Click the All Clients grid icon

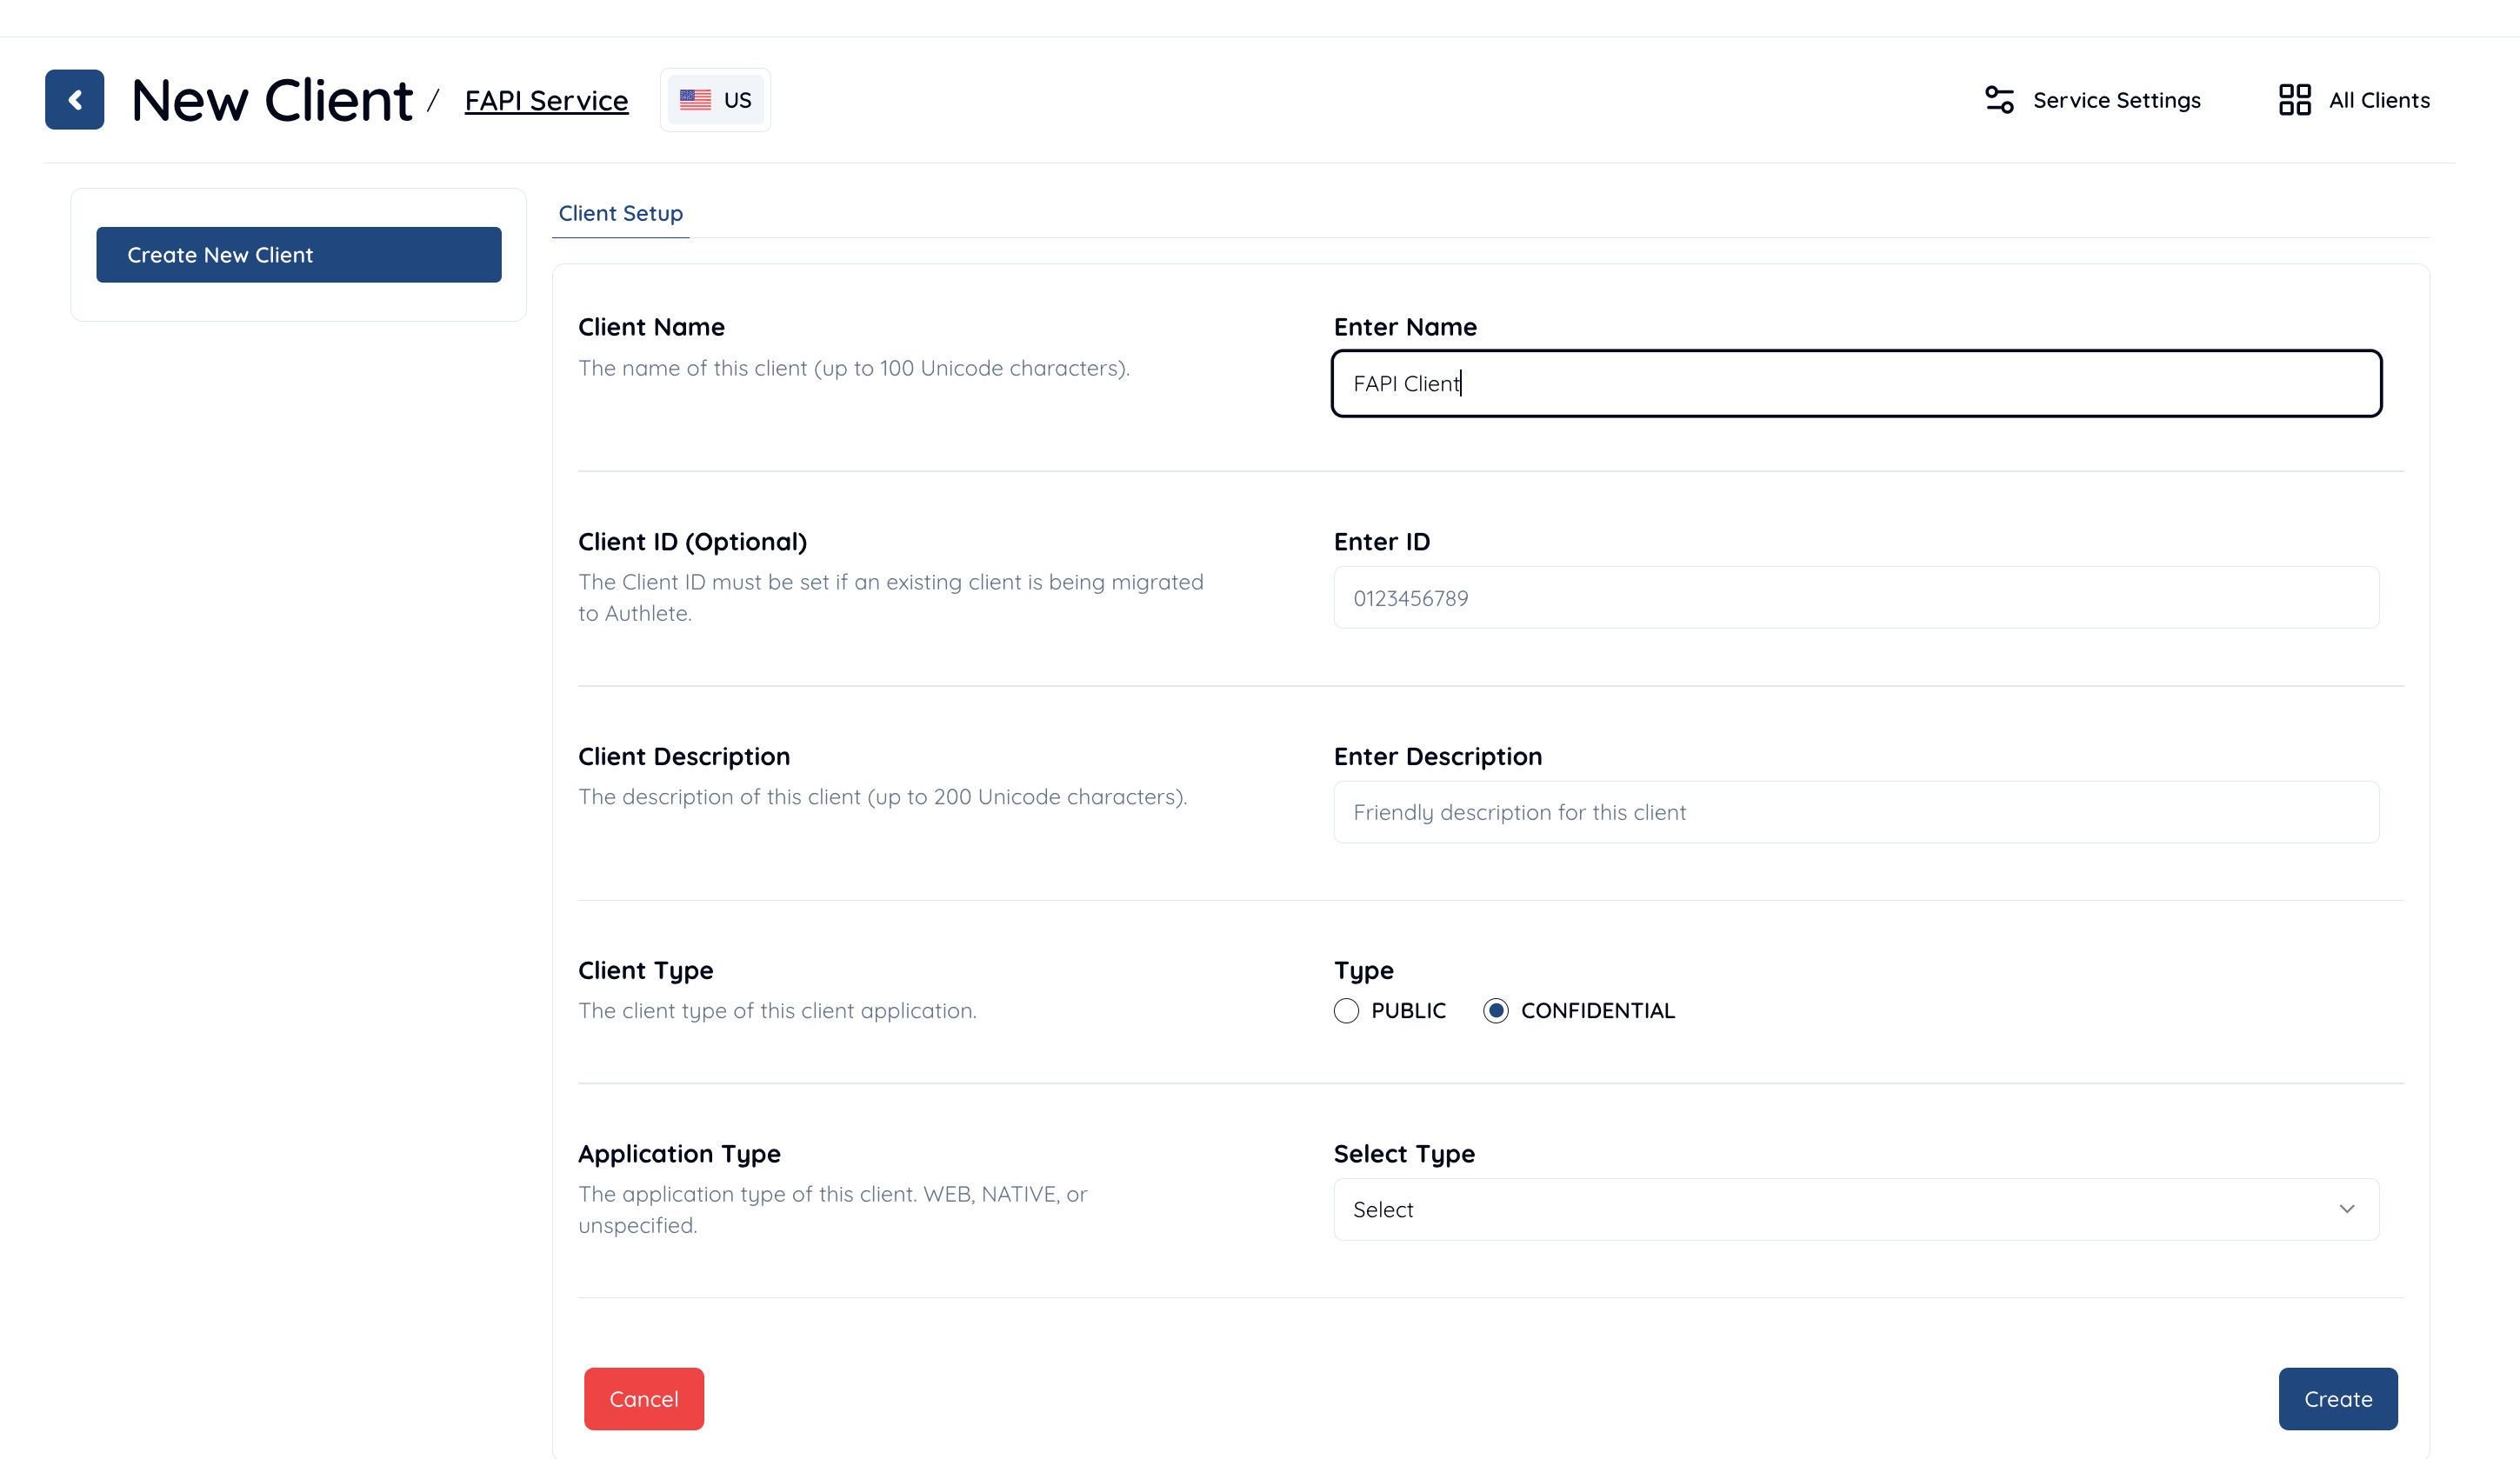2294,100
